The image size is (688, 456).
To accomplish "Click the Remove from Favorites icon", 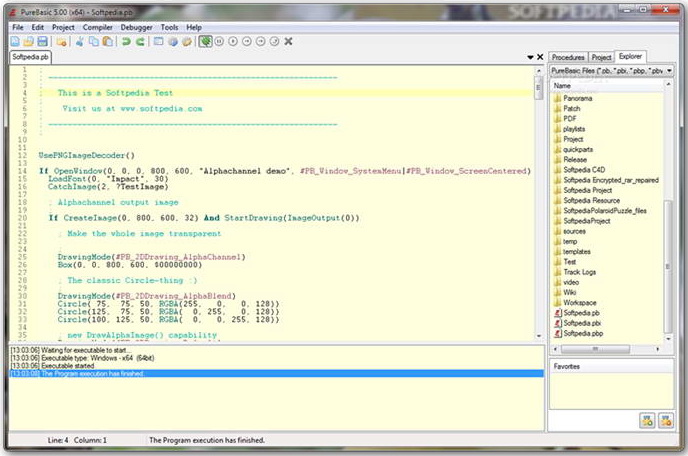I will 666,420.
